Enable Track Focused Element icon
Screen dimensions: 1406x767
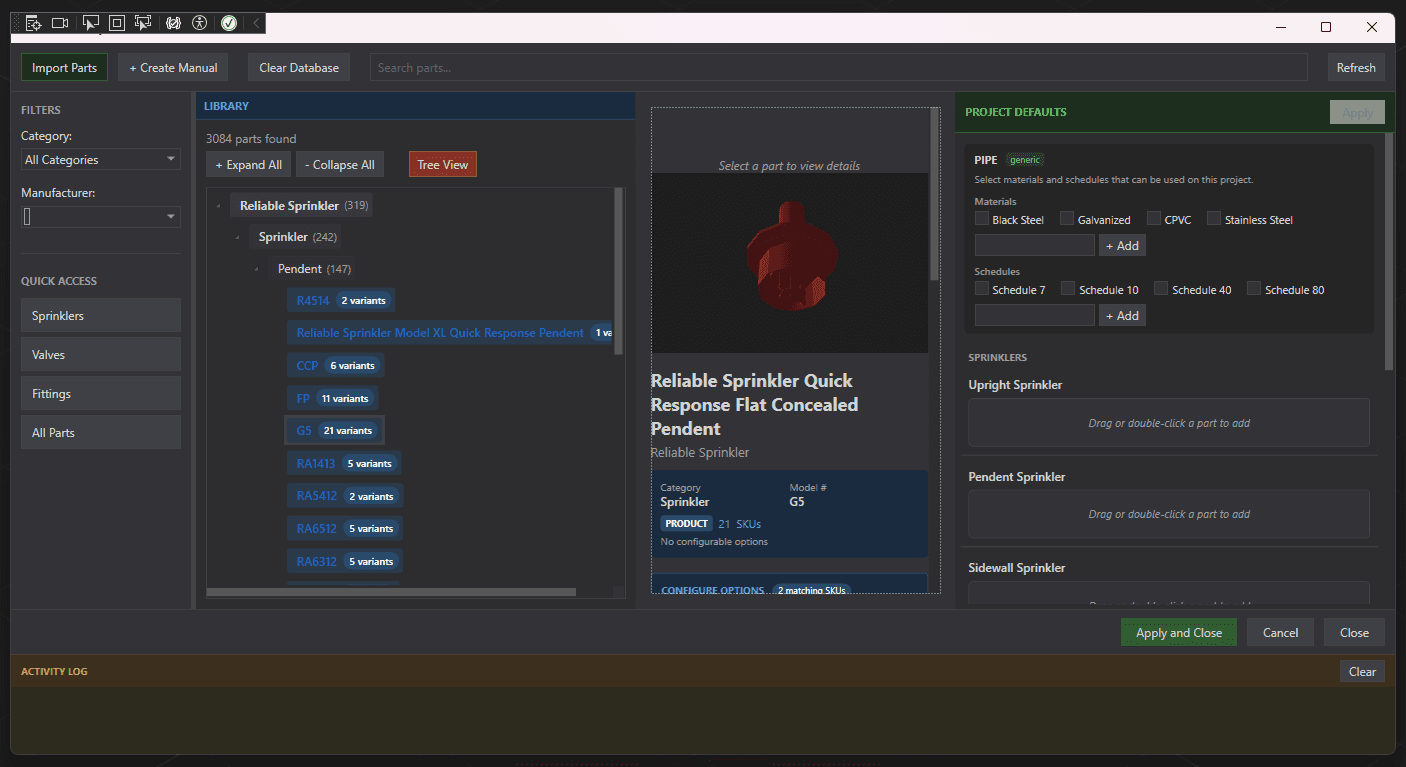pos(143,23)
